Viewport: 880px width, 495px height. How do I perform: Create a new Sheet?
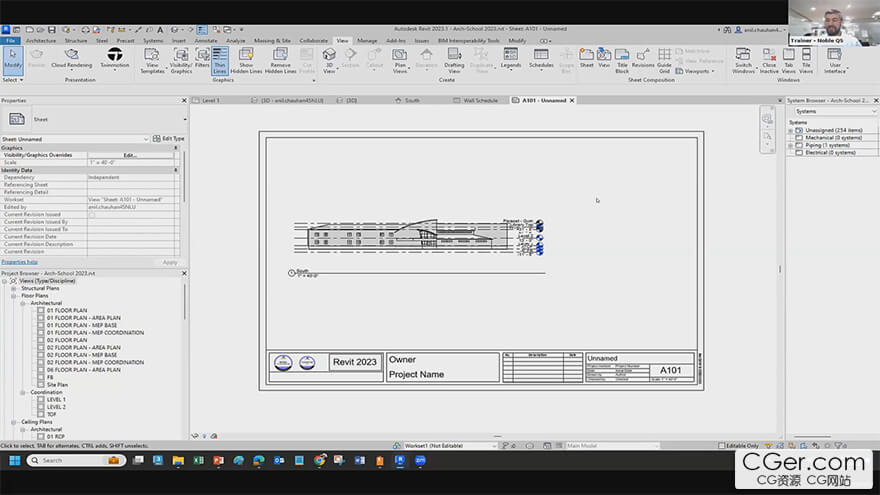(586, 58)
